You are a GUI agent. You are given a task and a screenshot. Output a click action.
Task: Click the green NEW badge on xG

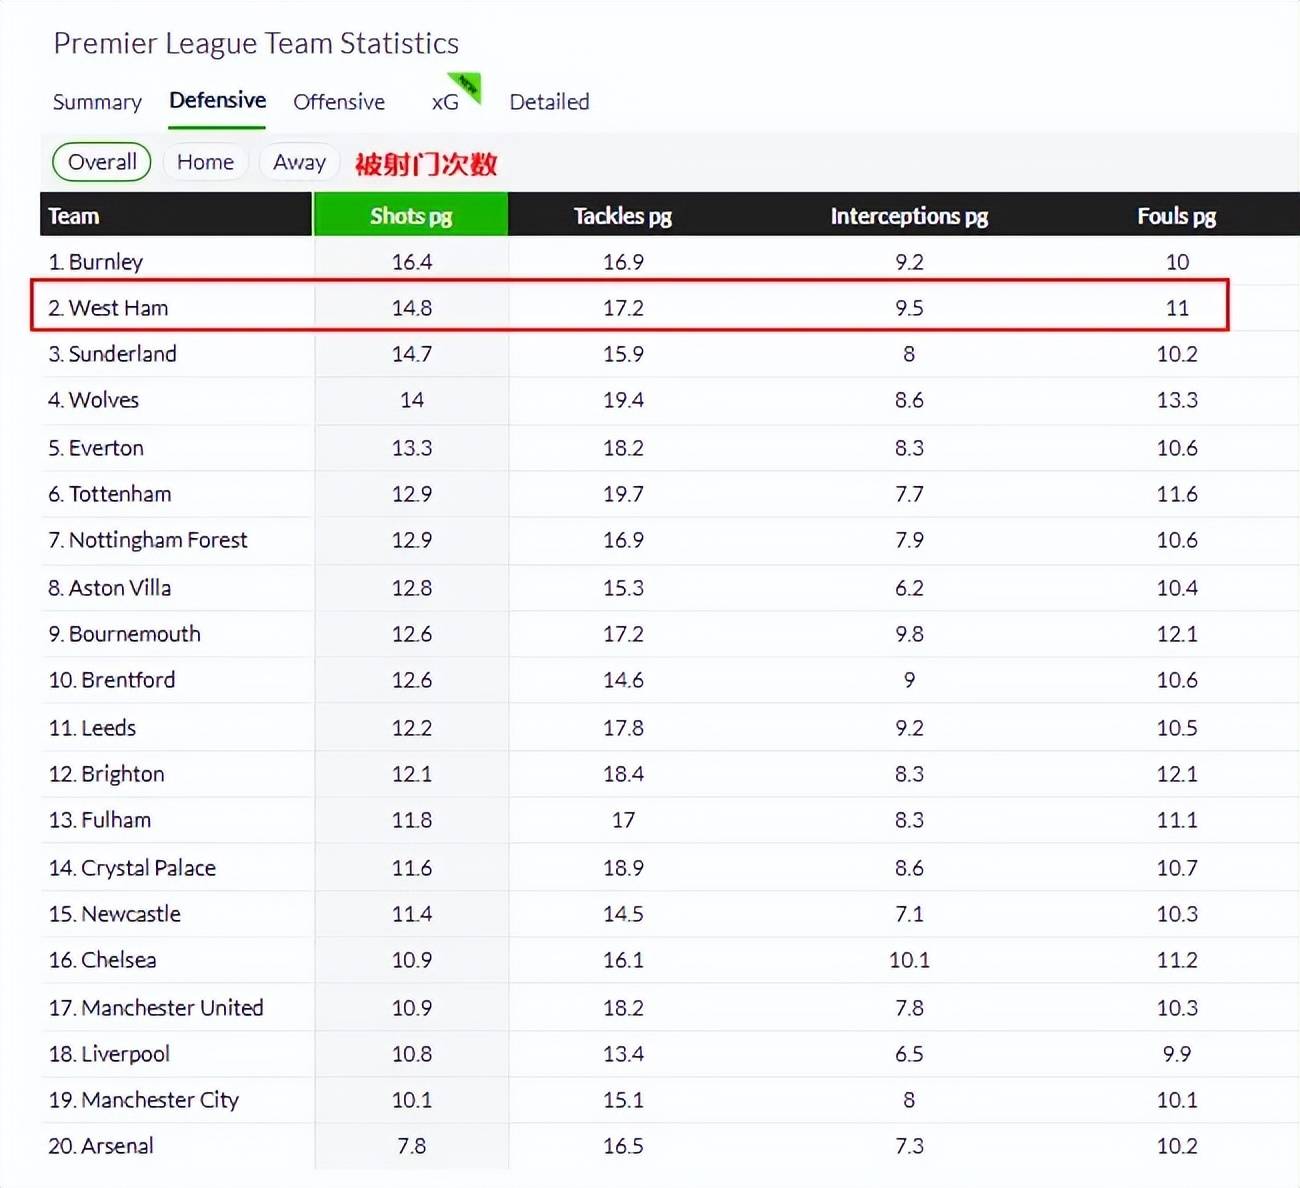coord(466,87)
